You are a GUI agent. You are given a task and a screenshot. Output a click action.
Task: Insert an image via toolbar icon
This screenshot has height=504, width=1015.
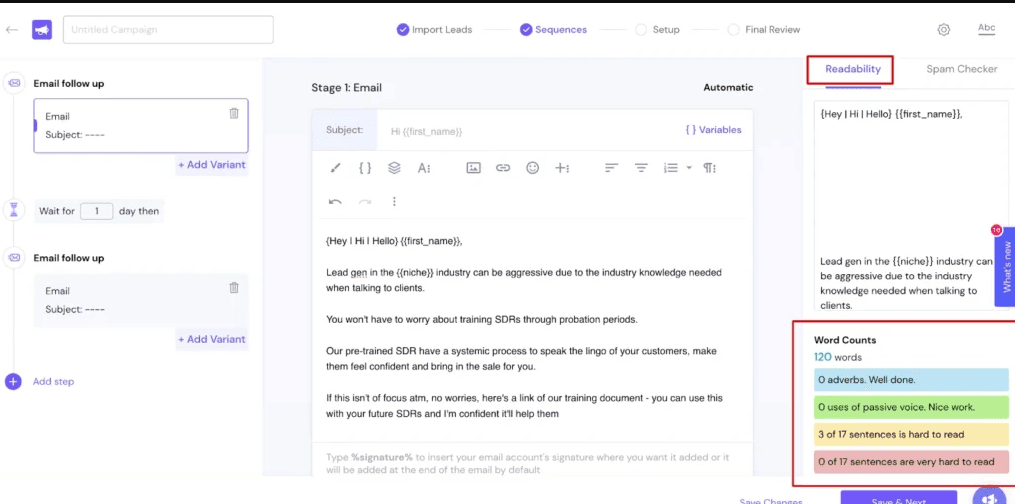pyautogui.click(x=474, y=168)
